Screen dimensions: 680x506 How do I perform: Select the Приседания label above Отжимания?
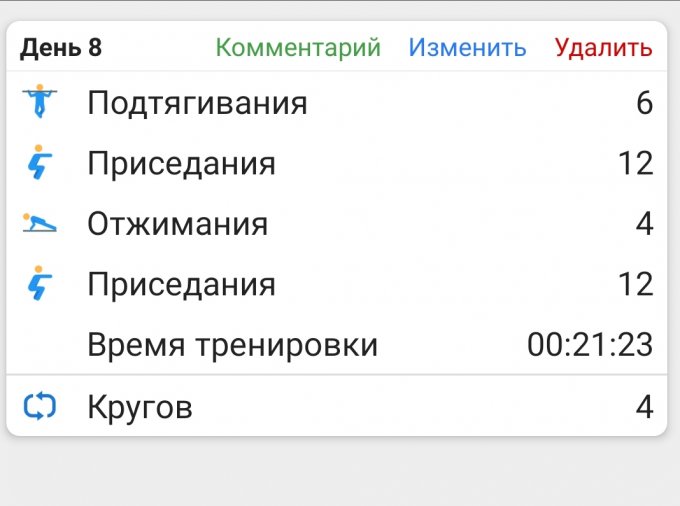click(181, 163)
